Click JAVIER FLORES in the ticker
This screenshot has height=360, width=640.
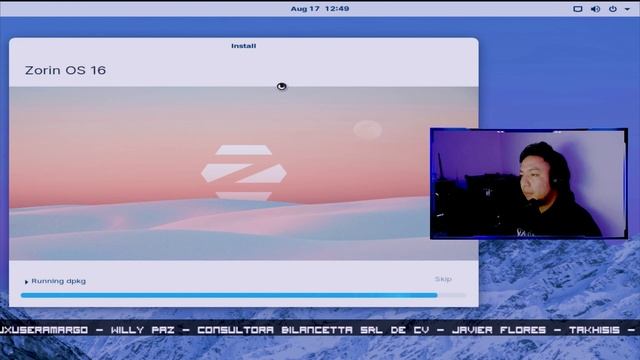pyautogui.click(x=499, y=330)
